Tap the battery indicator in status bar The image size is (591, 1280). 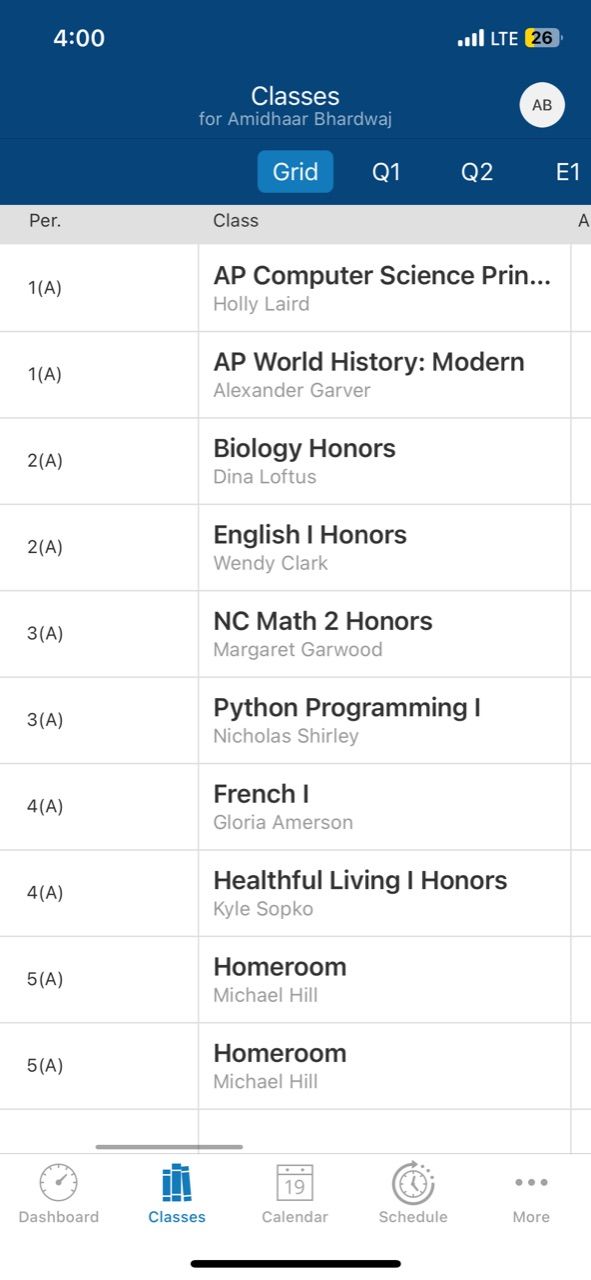click(x=543, y=39)
